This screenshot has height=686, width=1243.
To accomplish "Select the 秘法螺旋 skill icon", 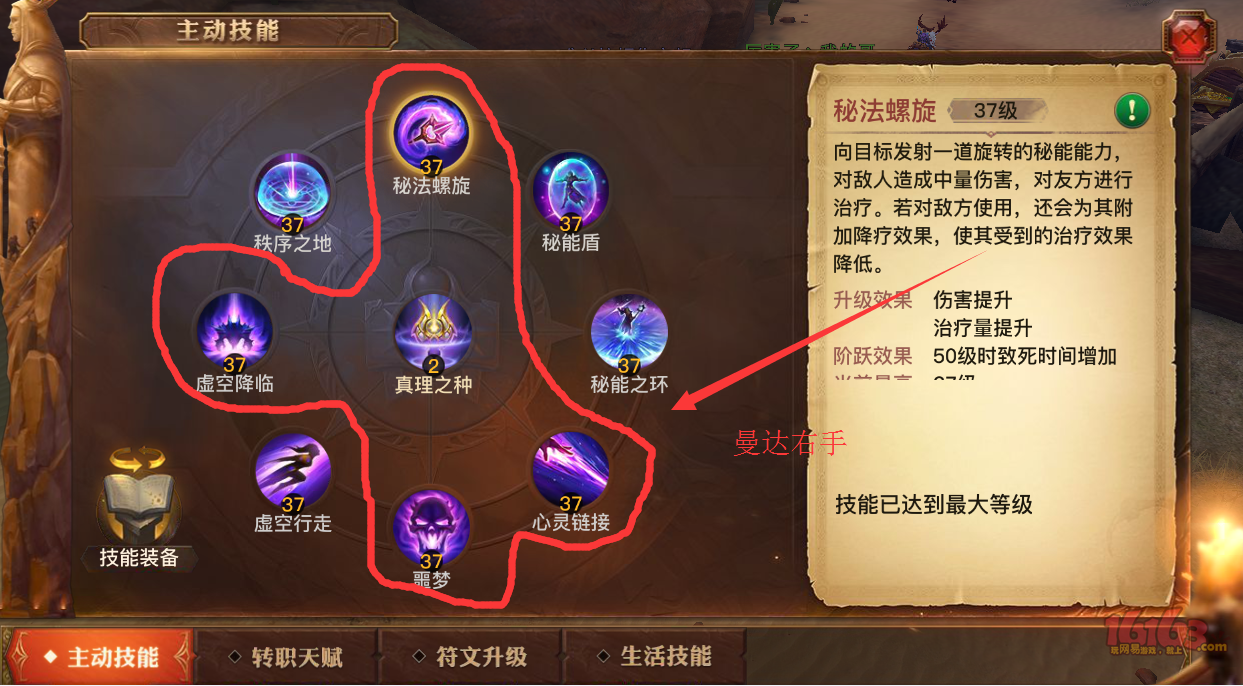I will (432, 132).
